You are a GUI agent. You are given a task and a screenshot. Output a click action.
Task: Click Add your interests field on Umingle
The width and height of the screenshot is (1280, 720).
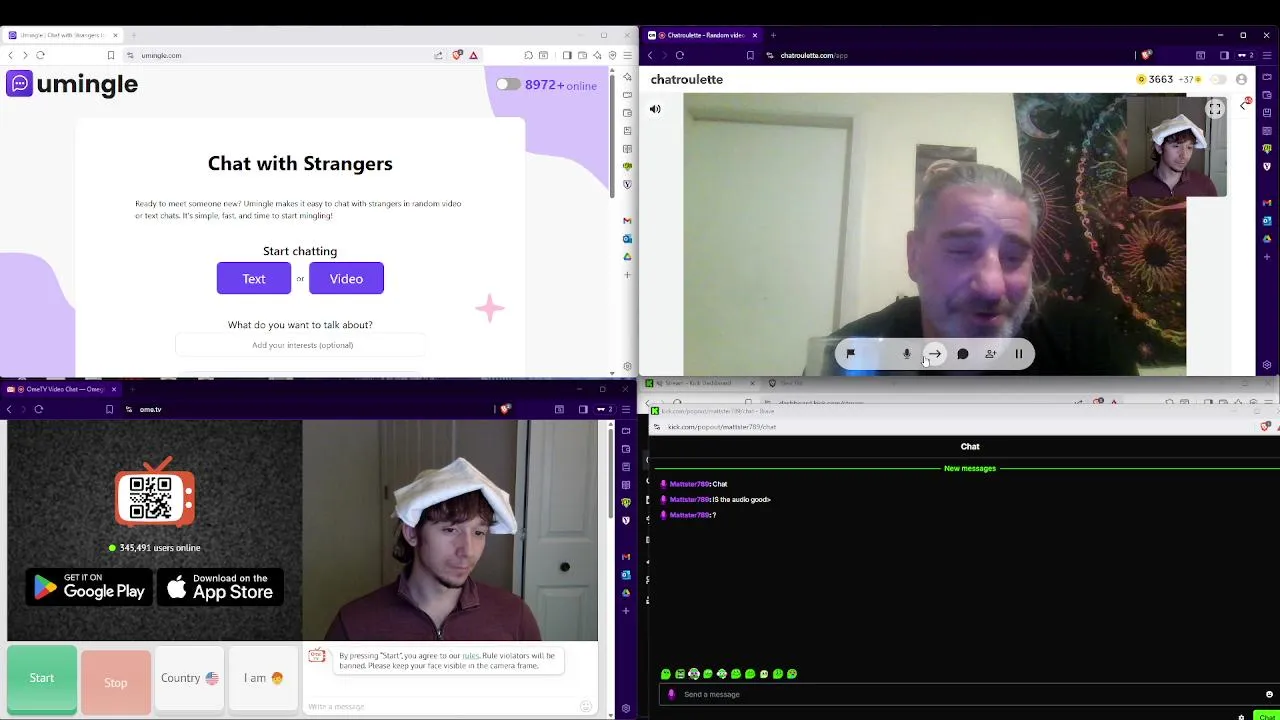[302, 345]
